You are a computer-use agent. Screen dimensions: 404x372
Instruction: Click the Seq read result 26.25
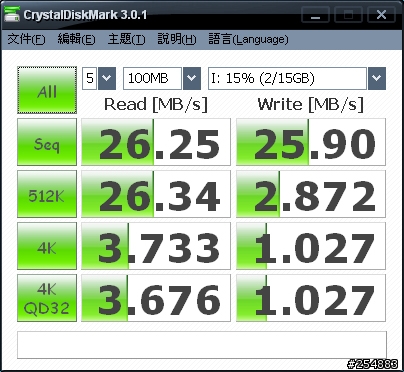(x=156, y=142)
